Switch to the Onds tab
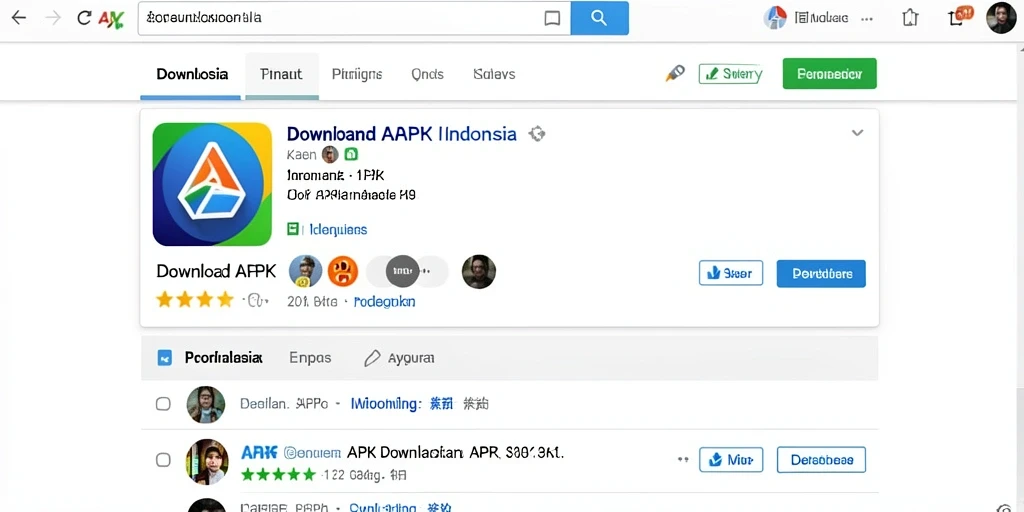Image resolution: width=1024 pixels, height=512 pixels. click(x=427, y=74)
